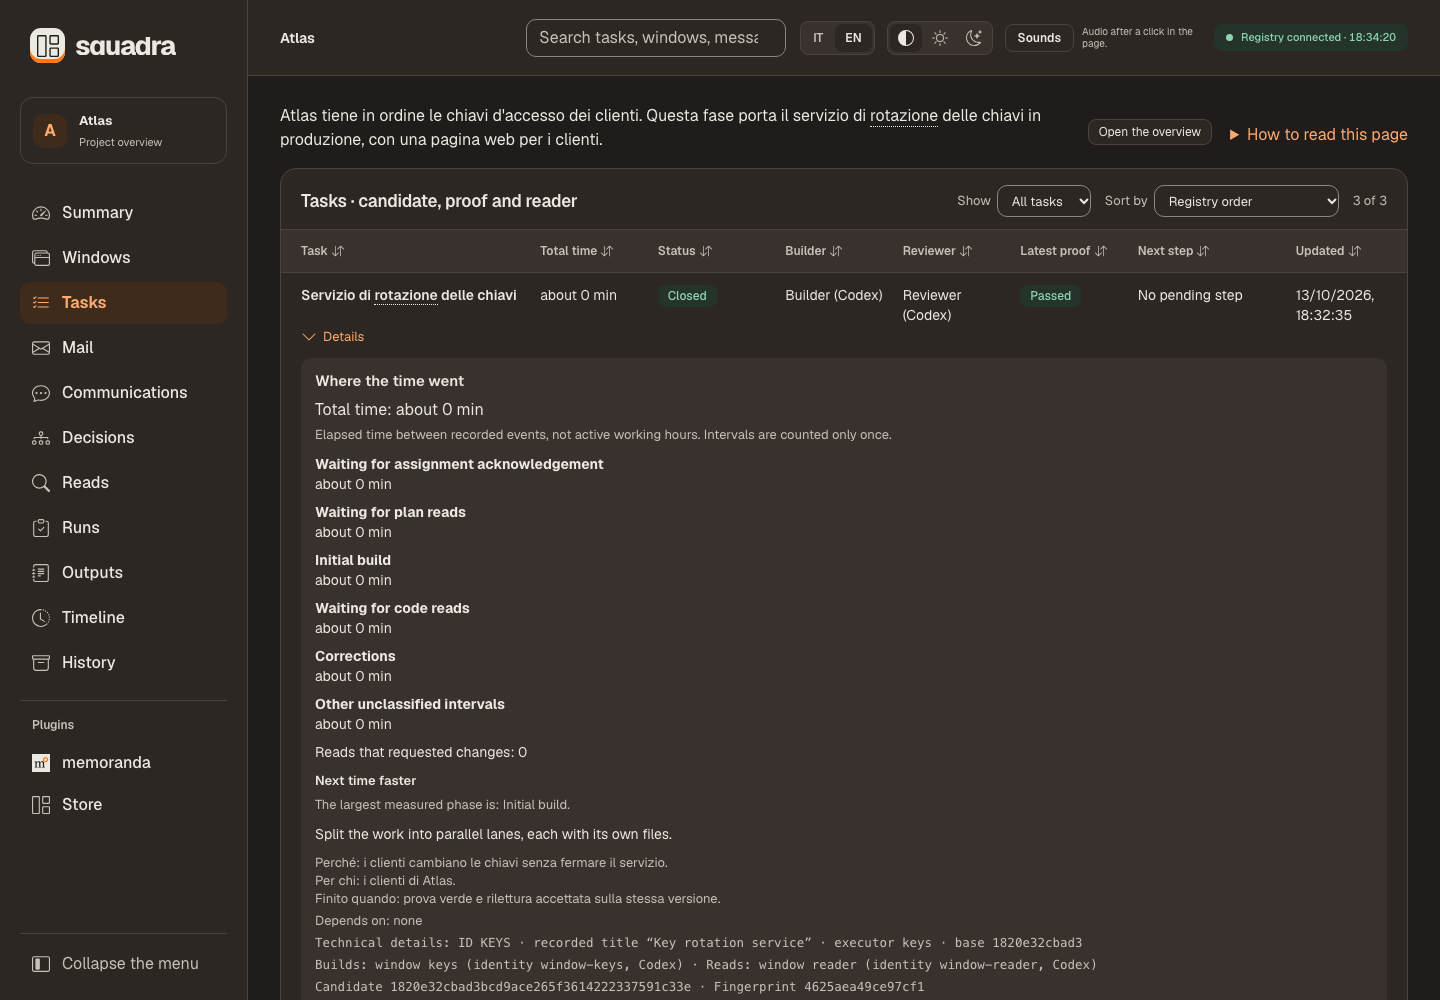Screen dimensions: 1440x1000
Task: Sort the table by Status column
Action: [685, 251]
